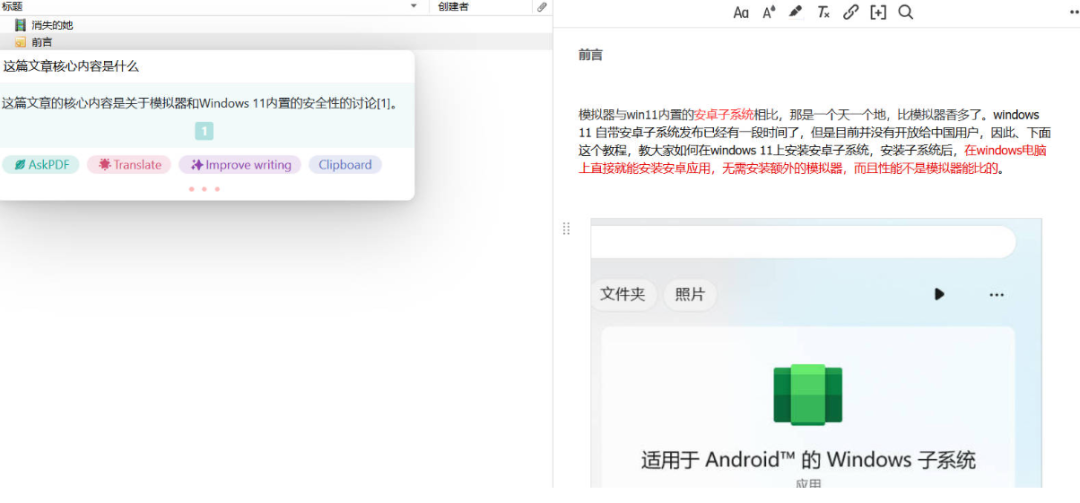Open the 标题 column dropdown arrow

[414, 6]
